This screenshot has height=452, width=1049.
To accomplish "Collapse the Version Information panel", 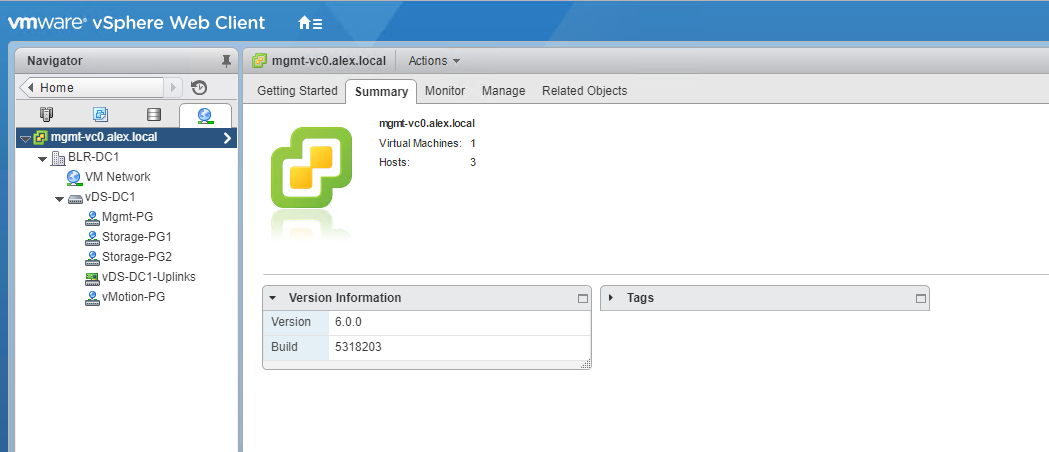I will tap(272, 298).
